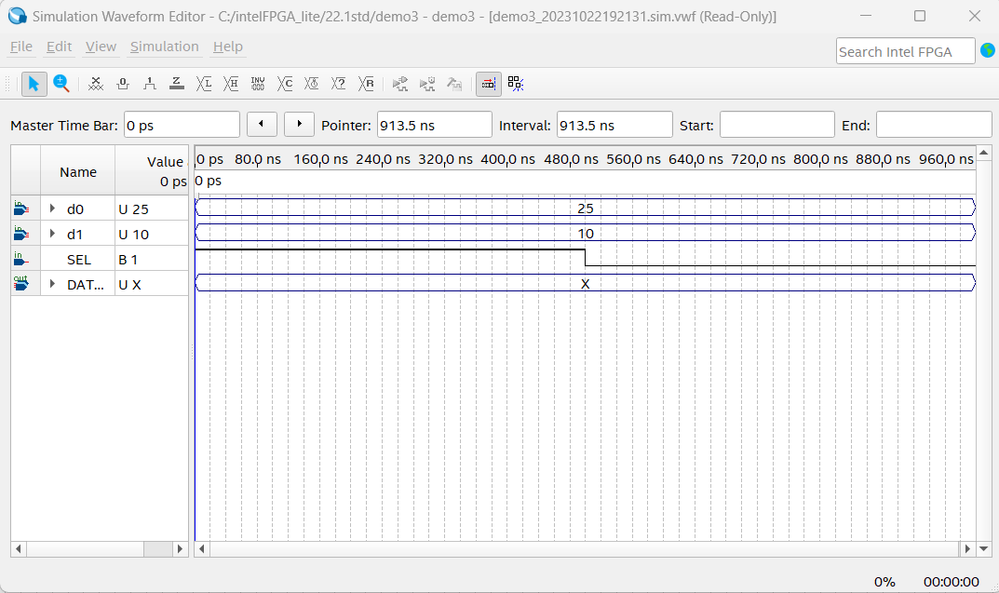
Task: Apply Forcing High (1) to signal
Action: (150, 84)
